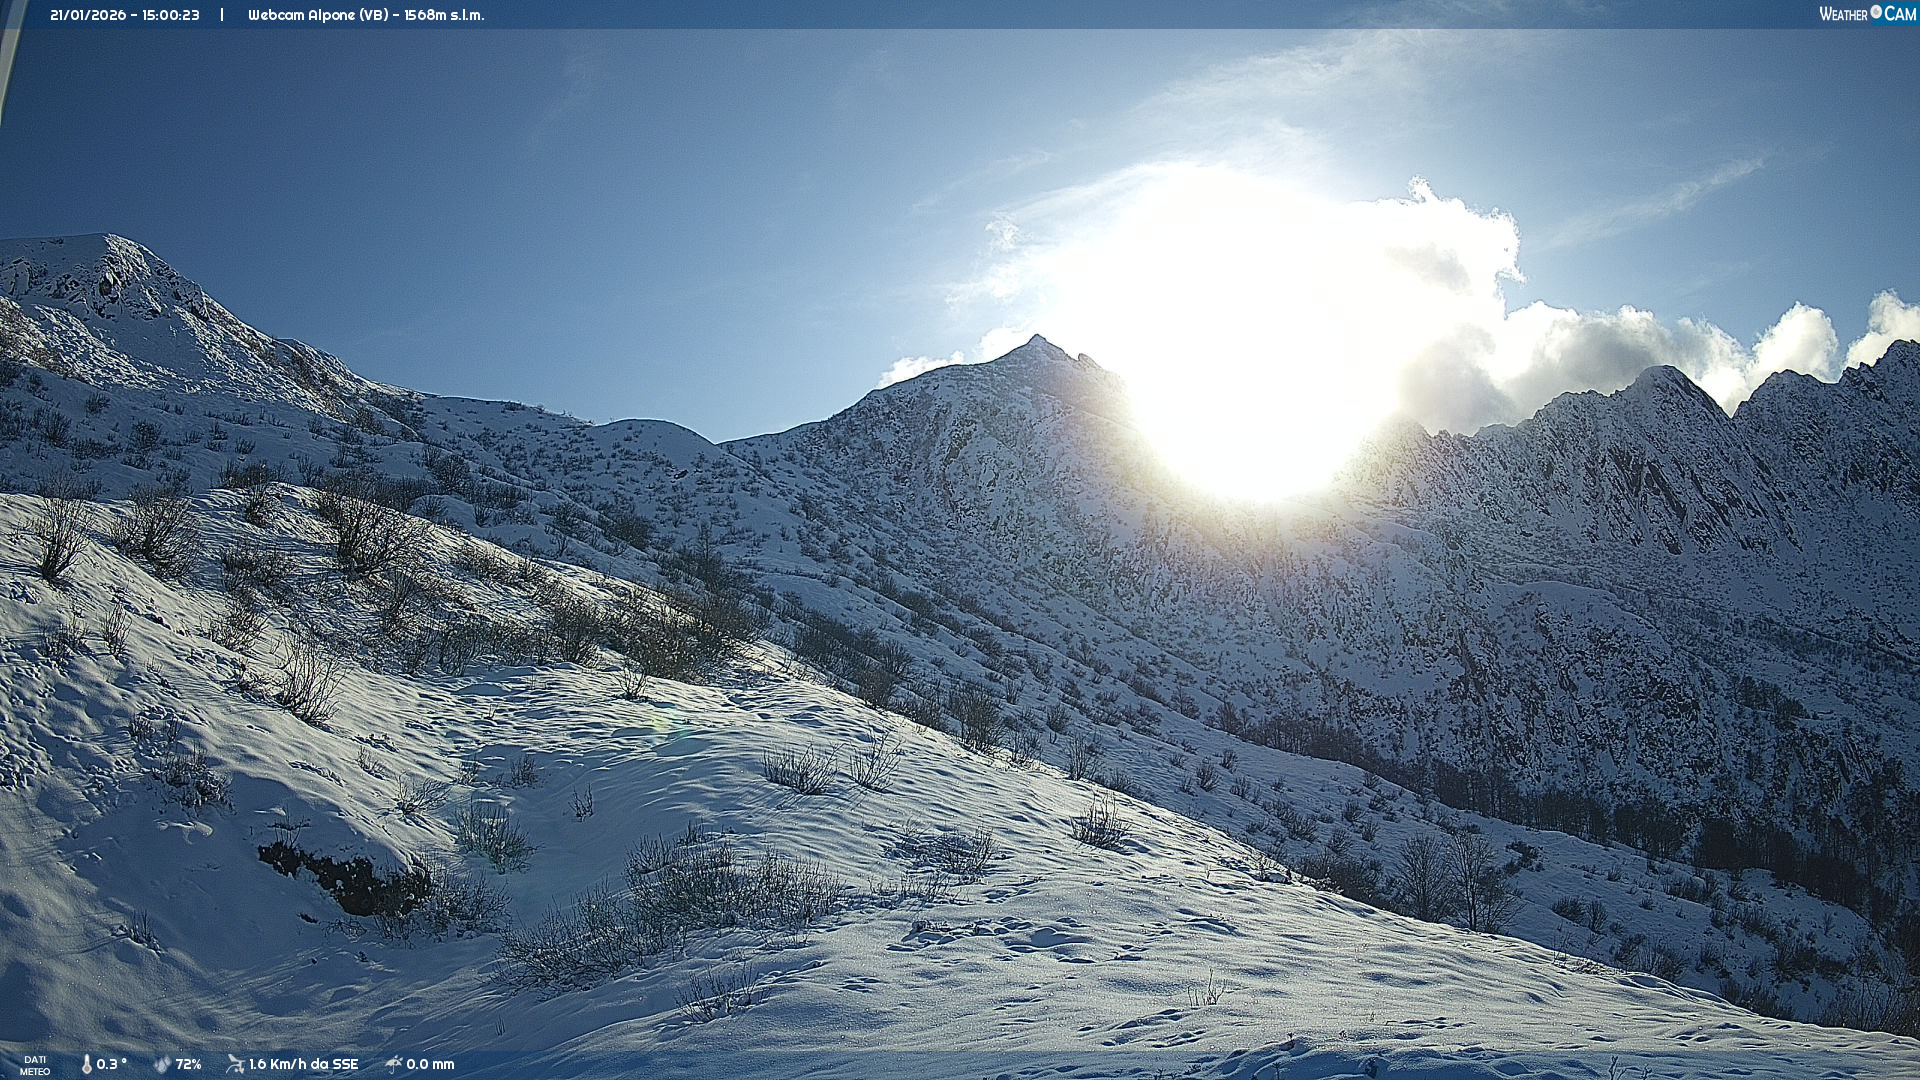The width and height of the screenshot is (1920, 1080).
Task: Click the Webcam Alpone (VB) title
Action: [x=318, y=15]
